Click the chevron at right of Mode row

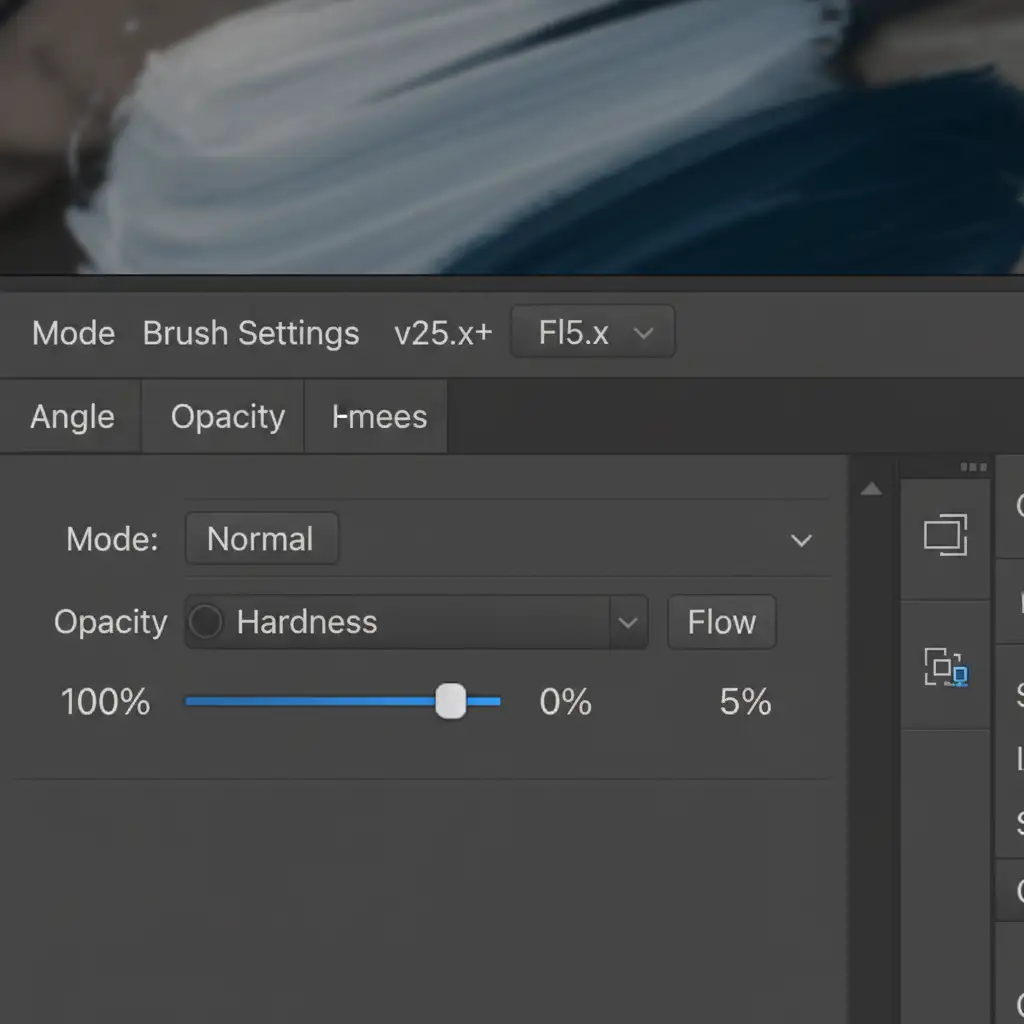pyautogui.click(x=801, y=541)
